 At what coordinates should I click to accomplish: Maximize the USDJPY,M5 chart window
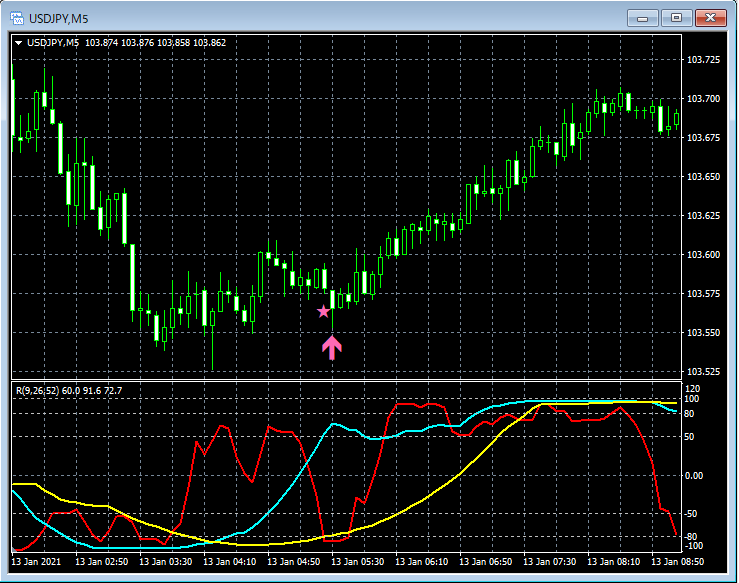pos(676,17)
